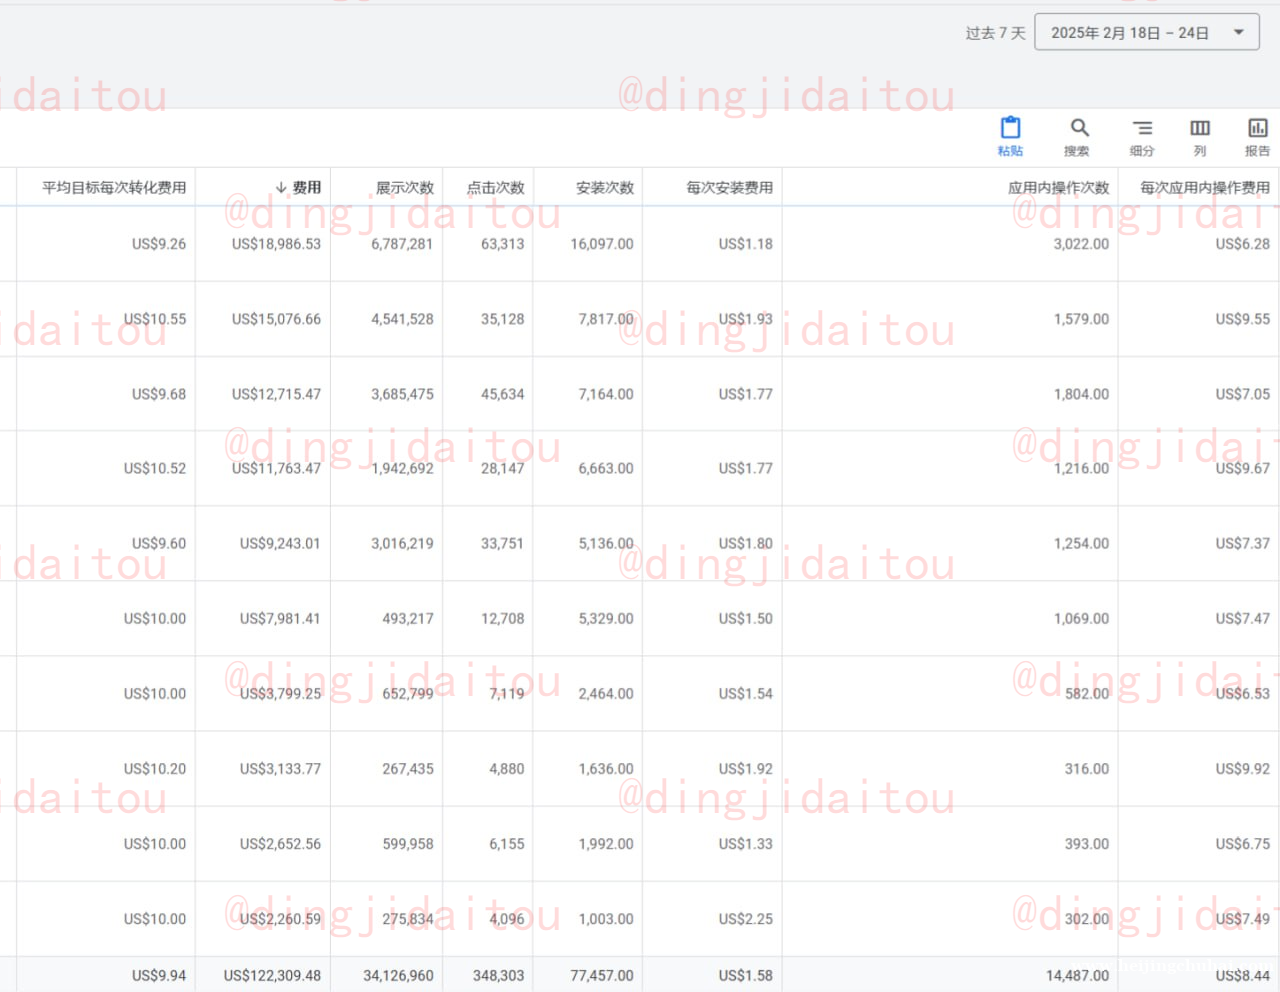Select in-app actions cell 316.00
The height and width of the screenshot is (992, 1280).
(x=1087, y=768)
